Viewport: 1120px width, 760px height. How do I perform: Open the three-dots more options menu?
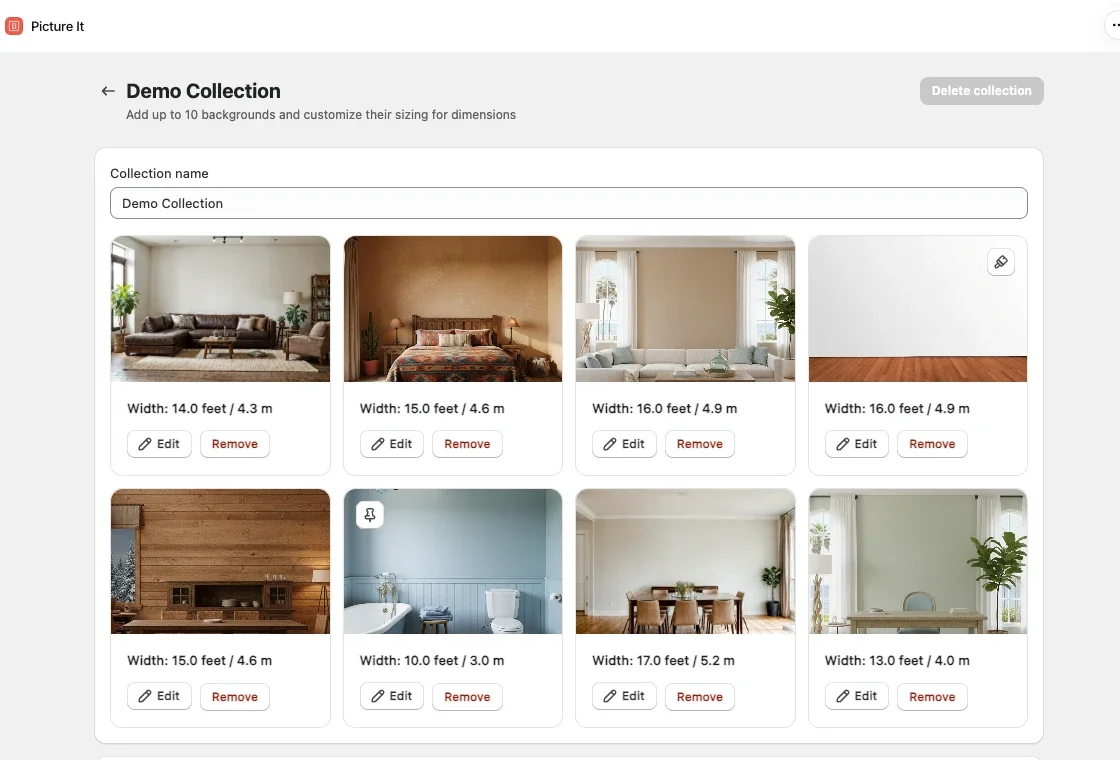pos(1115,26)
